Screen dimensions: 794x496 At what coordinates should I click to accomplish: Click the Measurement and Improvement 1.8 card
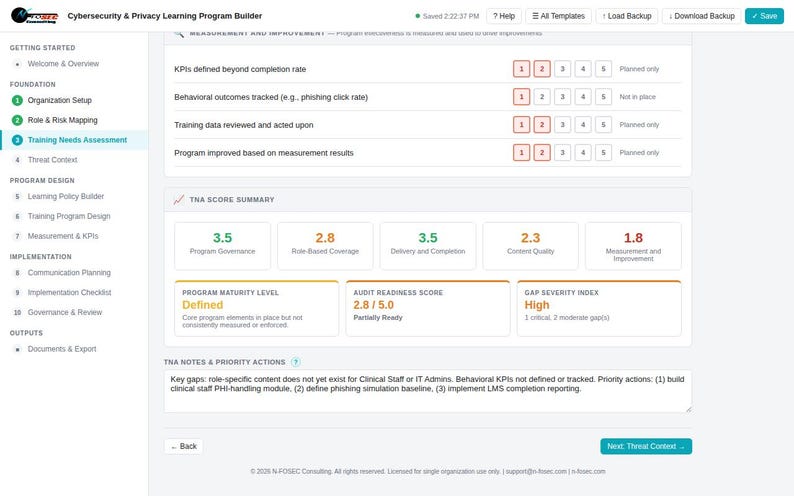(x=633, y=246)
